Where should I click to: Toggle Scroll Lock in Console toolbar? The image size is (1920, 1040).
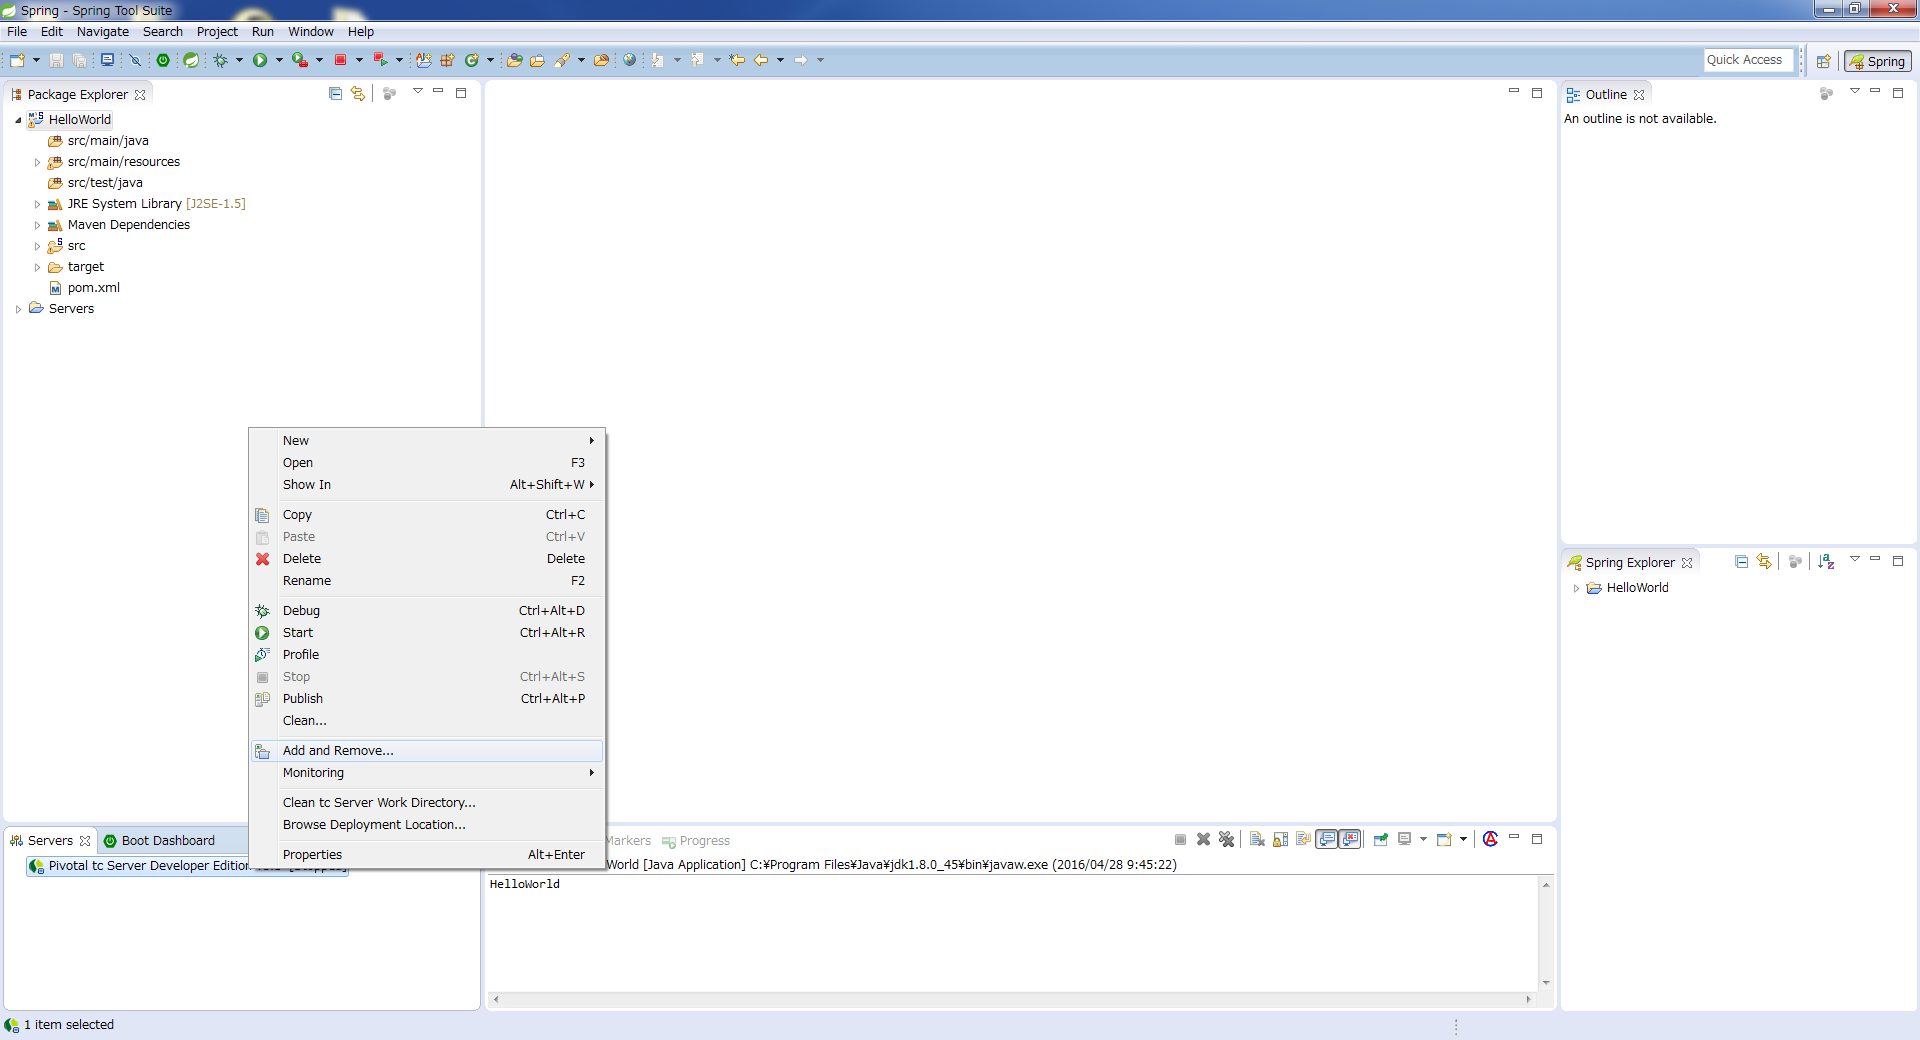(x=1280, y=840)
